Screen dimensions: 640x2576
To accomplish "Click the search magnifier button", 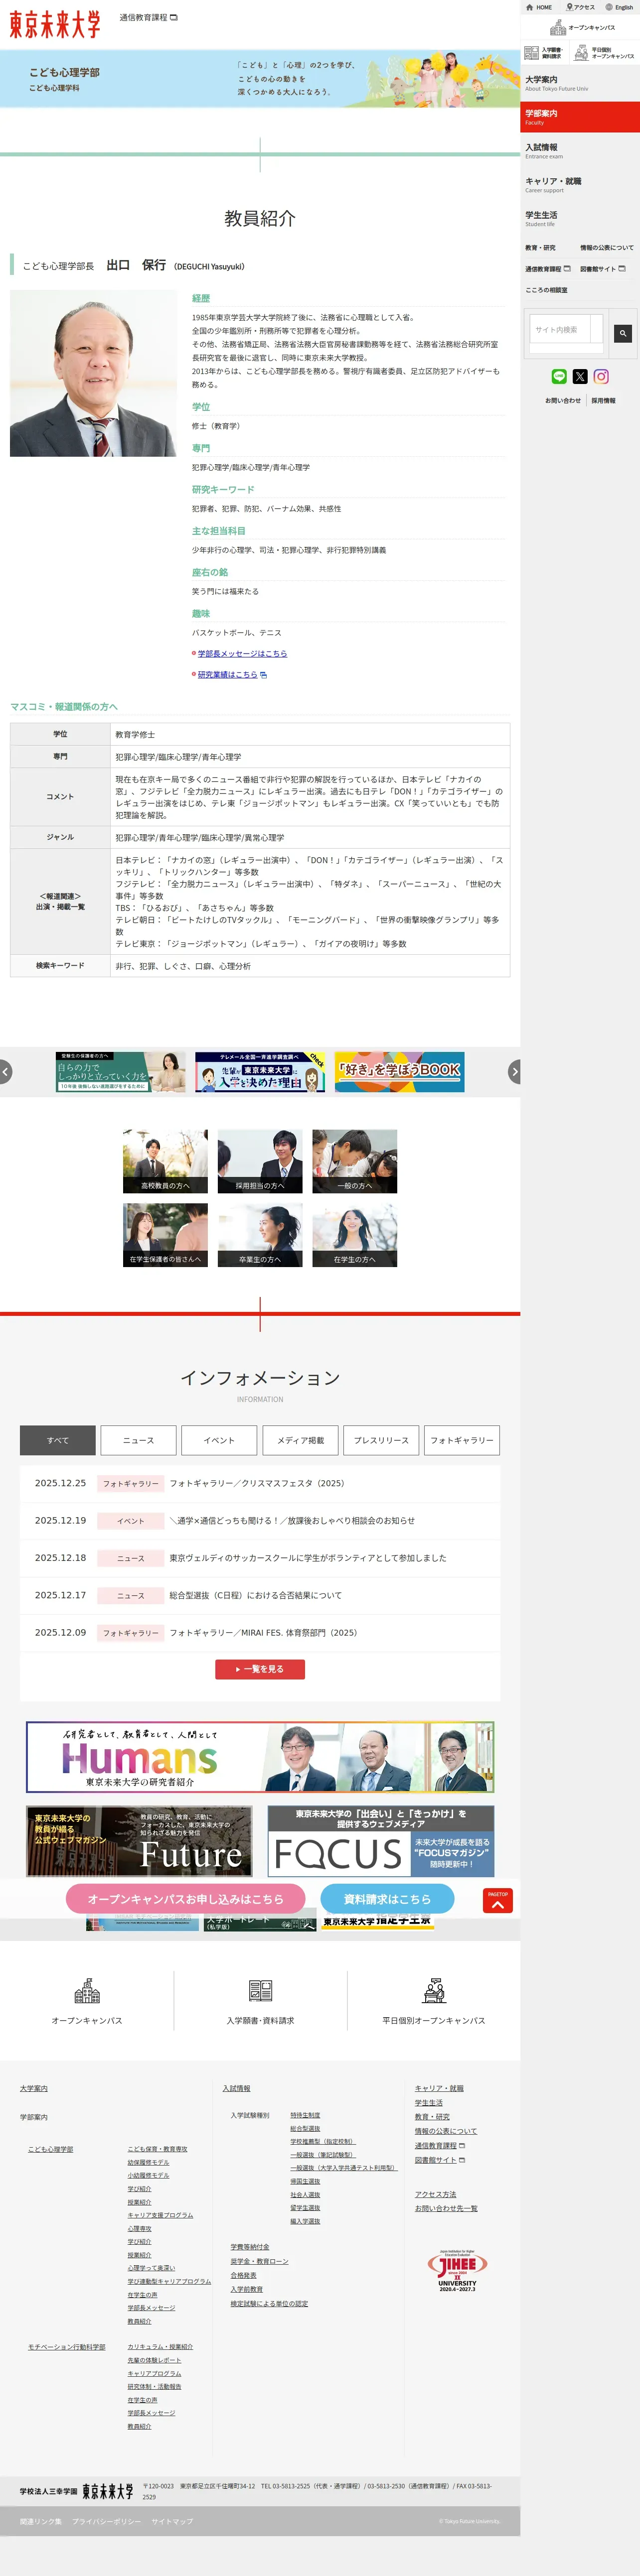I will click(x=623, y=333).
